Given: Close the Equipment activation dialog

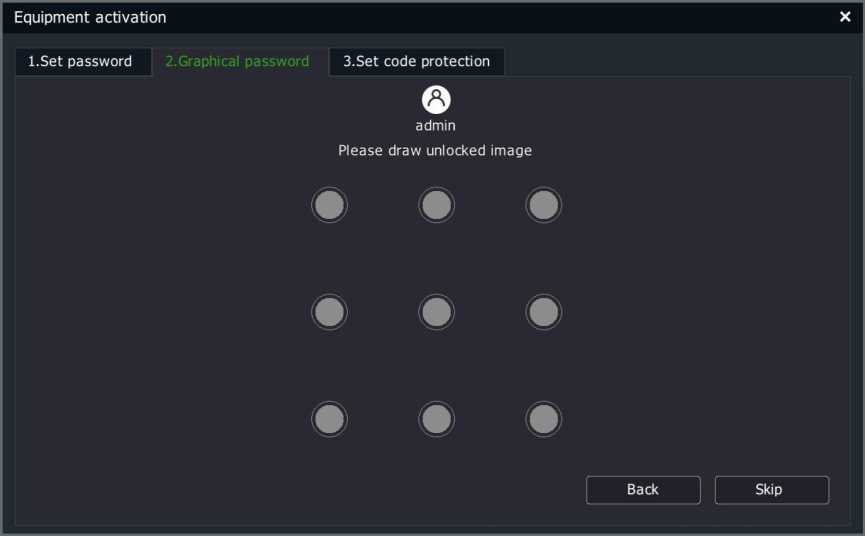Looking at the screenshot, I should click(845, 17).
